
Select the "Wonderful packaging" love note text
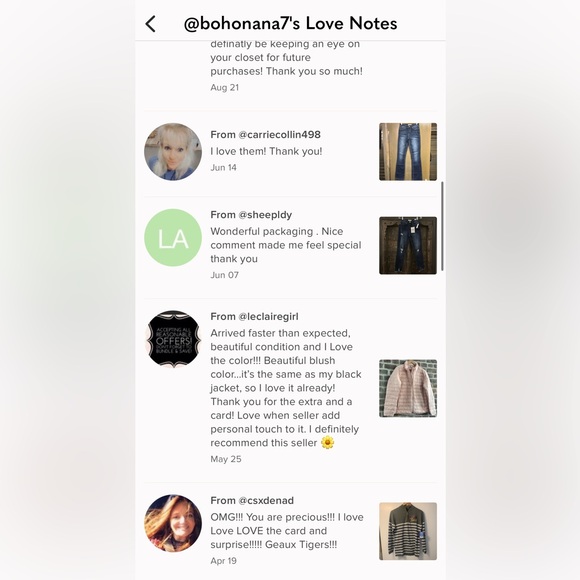286,245
